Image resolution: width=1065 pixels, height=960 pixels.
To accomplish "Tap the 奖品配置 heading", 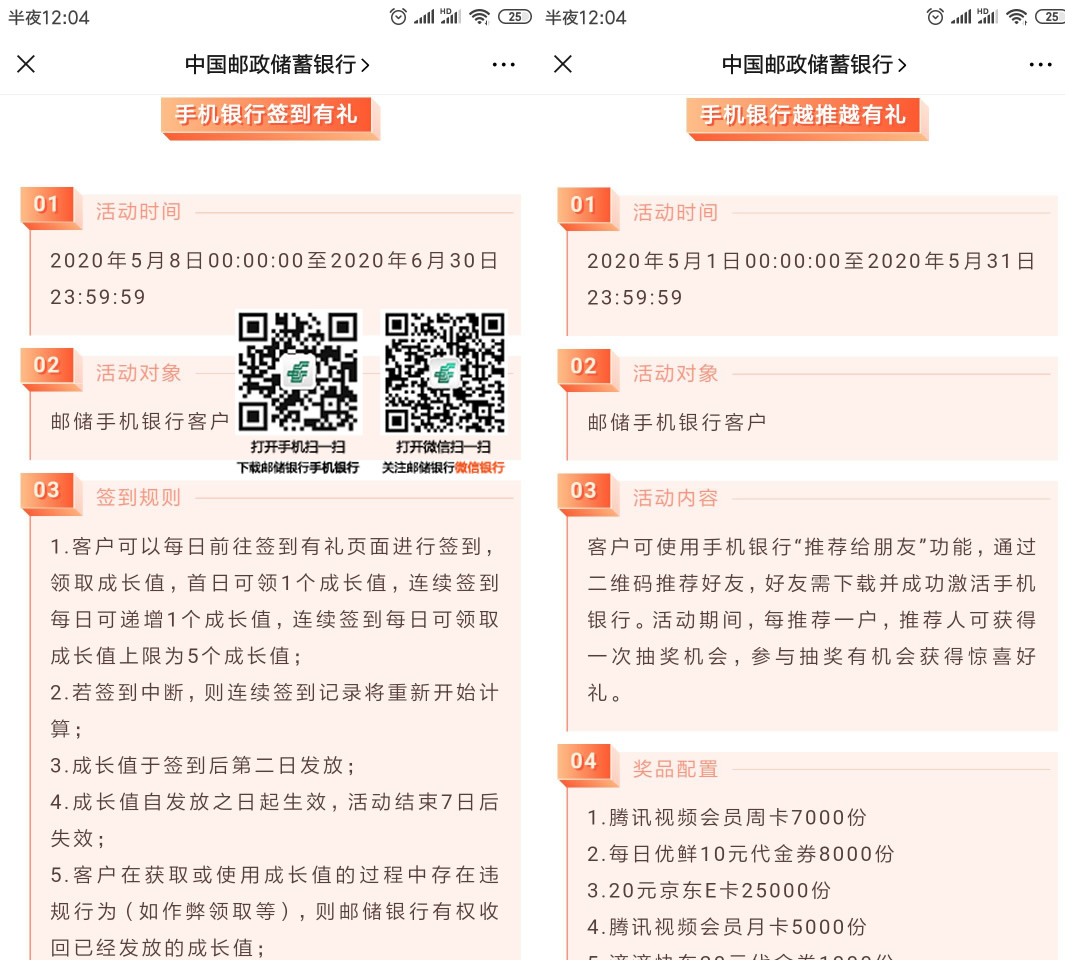I will [675, 769].
